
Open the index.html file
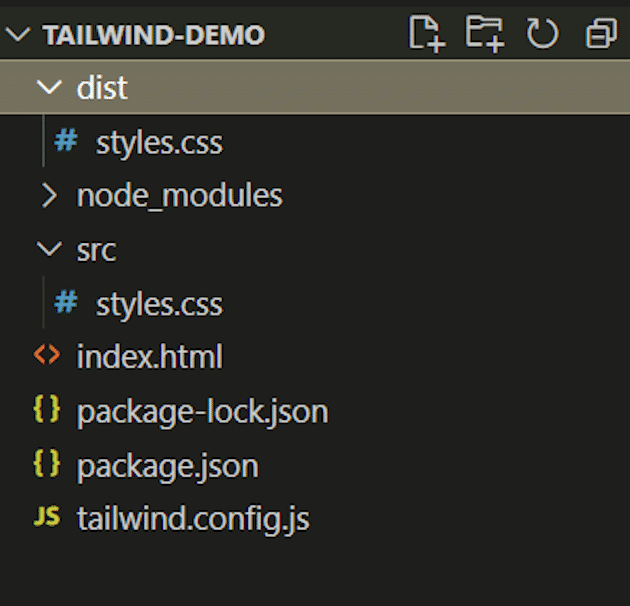point(149,357)
